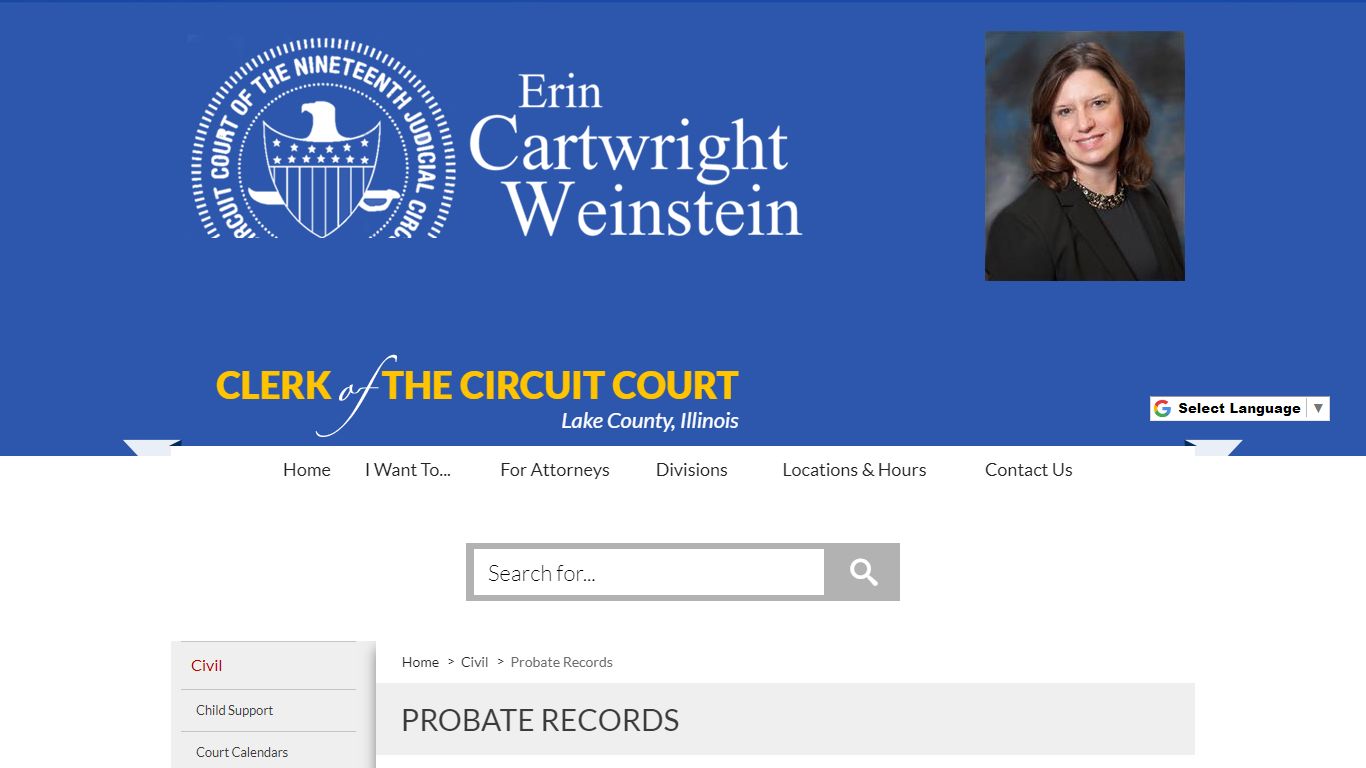Open the Divisions menu
This screenshot has height=768, width=1366.
click(691, 469)
